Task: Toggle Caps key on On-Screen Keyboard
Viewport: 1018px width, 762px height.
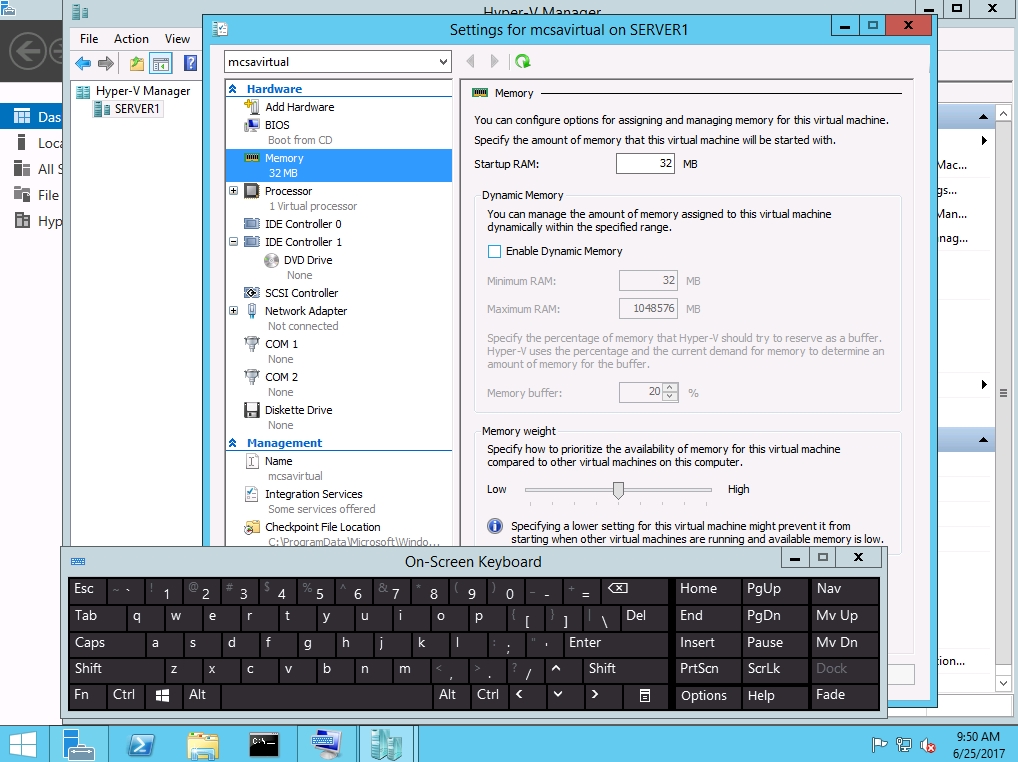Action: [x=107, y=643]
